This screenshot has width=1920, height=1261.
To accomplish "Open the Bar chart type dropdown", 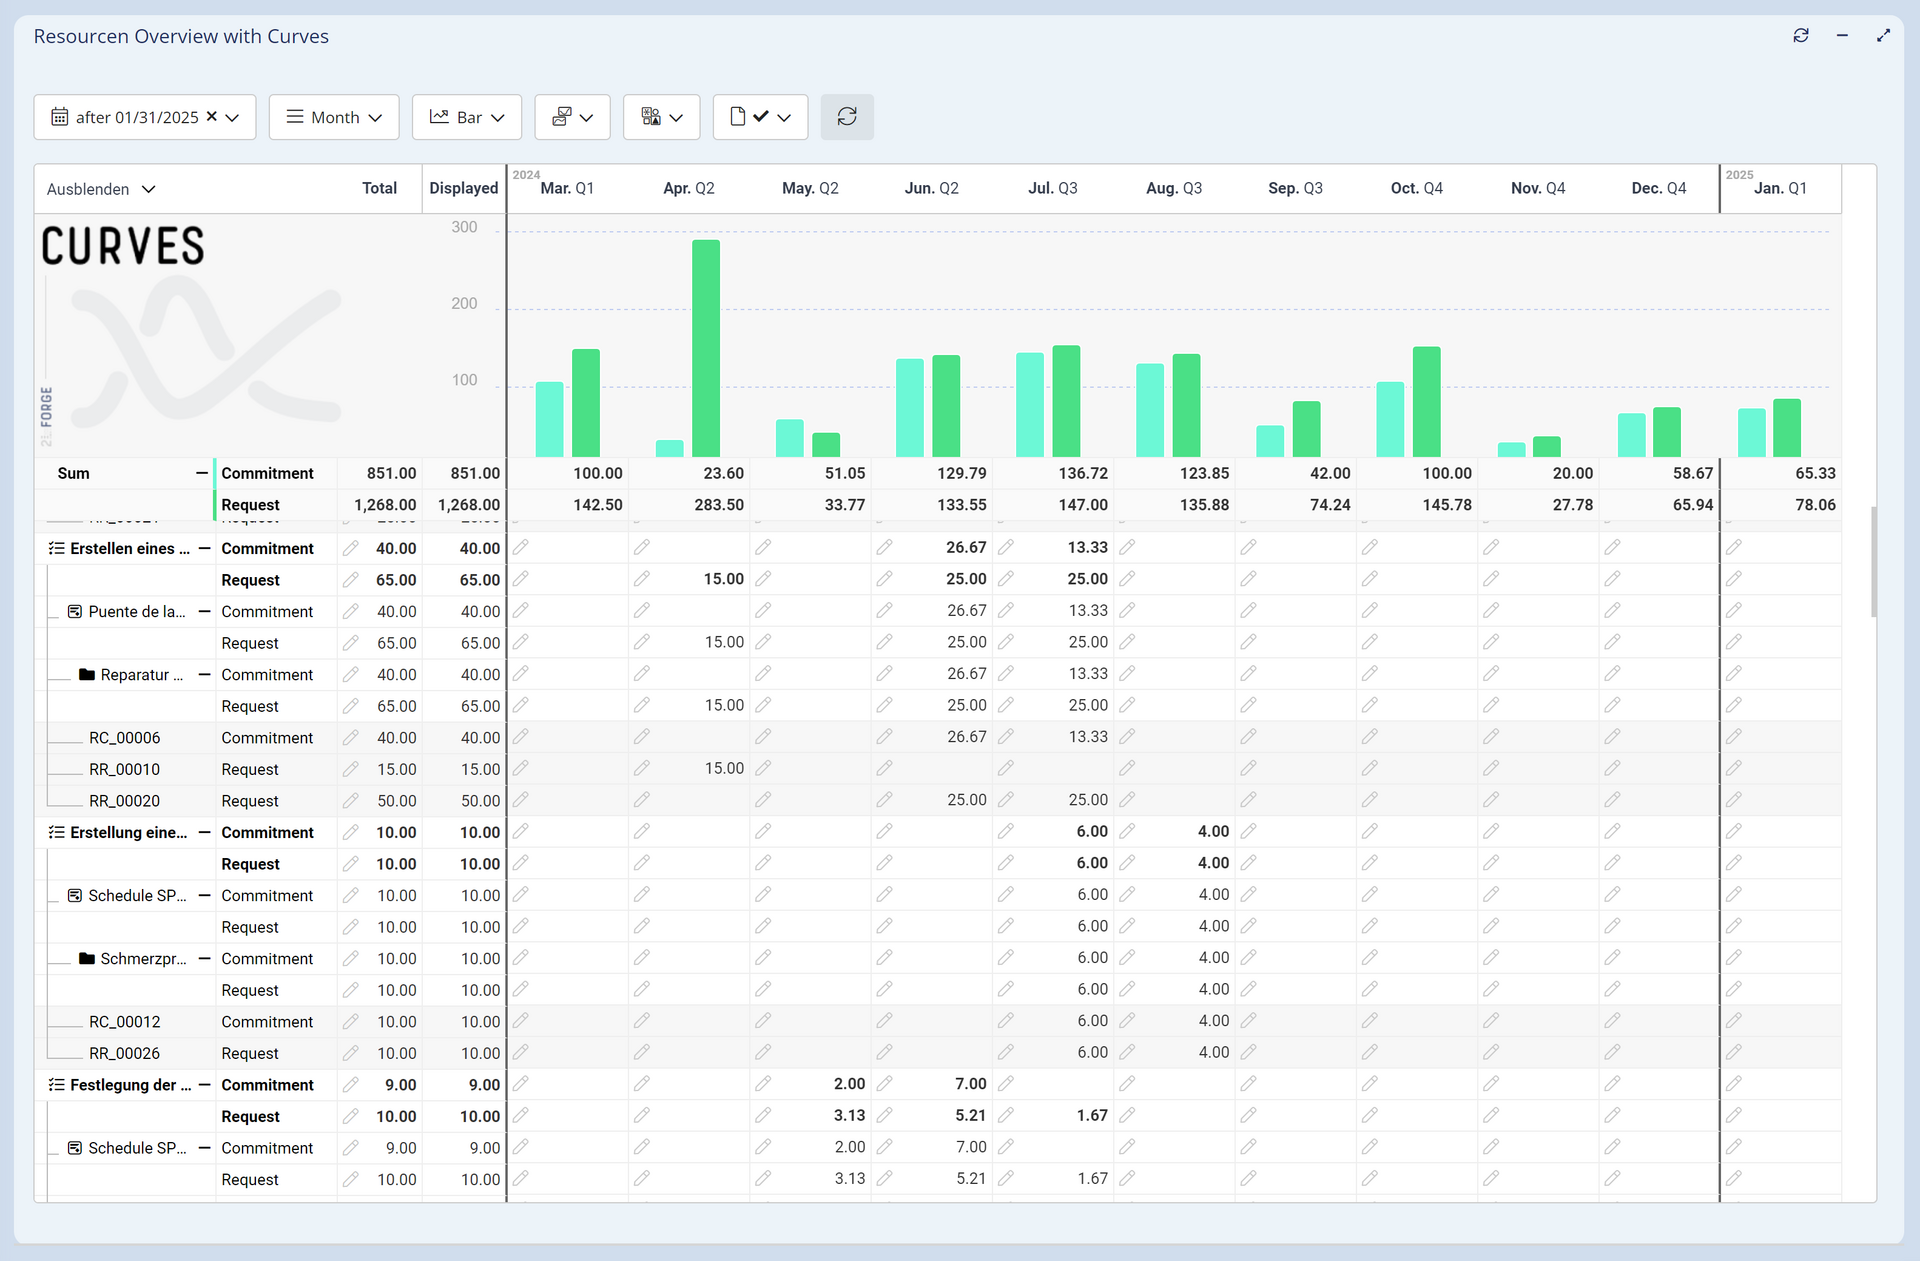I will (x=467, y=117).
